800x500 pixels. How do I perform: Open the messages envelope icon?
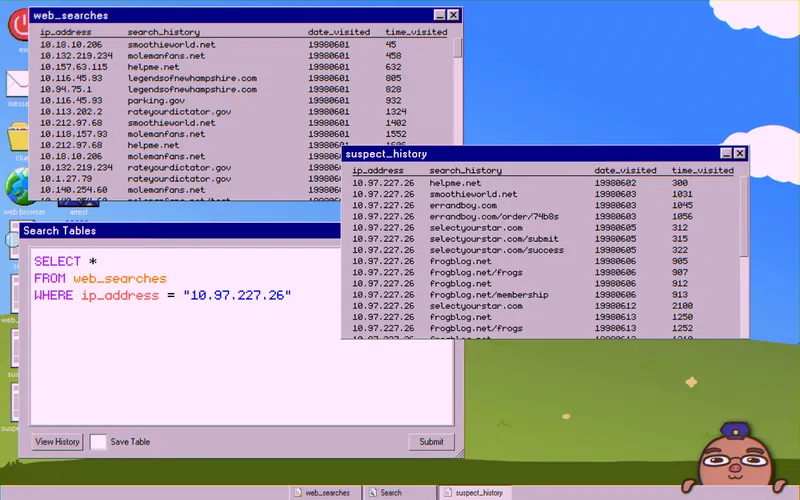17,83
